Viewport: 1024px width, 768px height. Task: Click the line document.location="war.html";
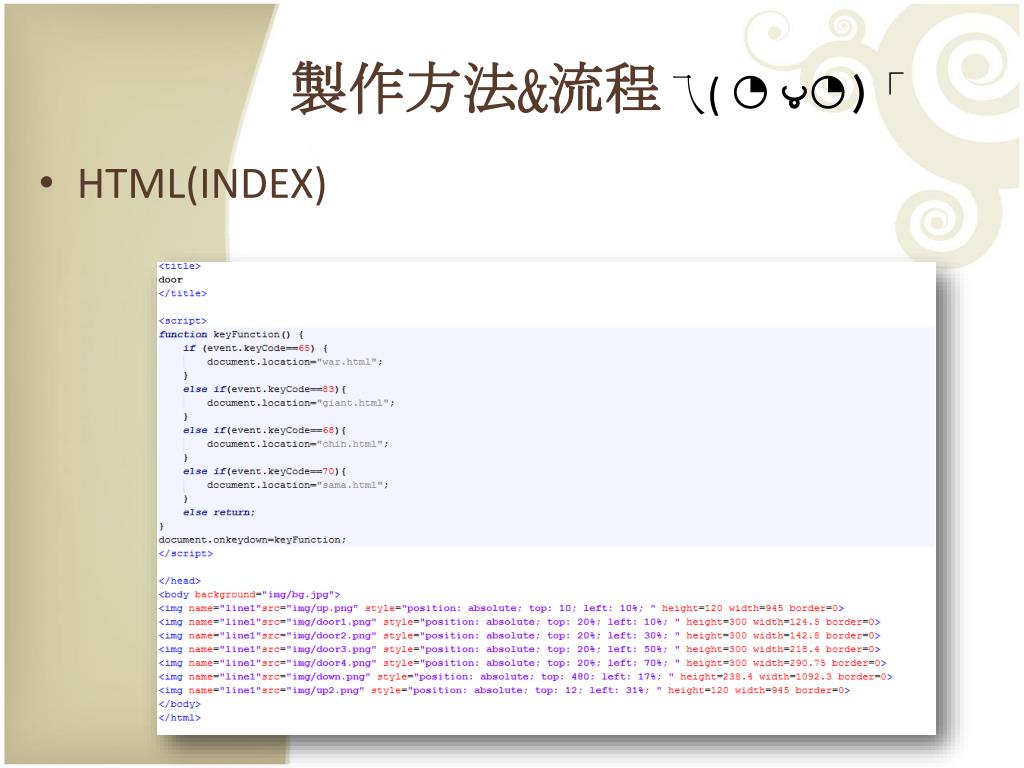[x=295, y=362]
